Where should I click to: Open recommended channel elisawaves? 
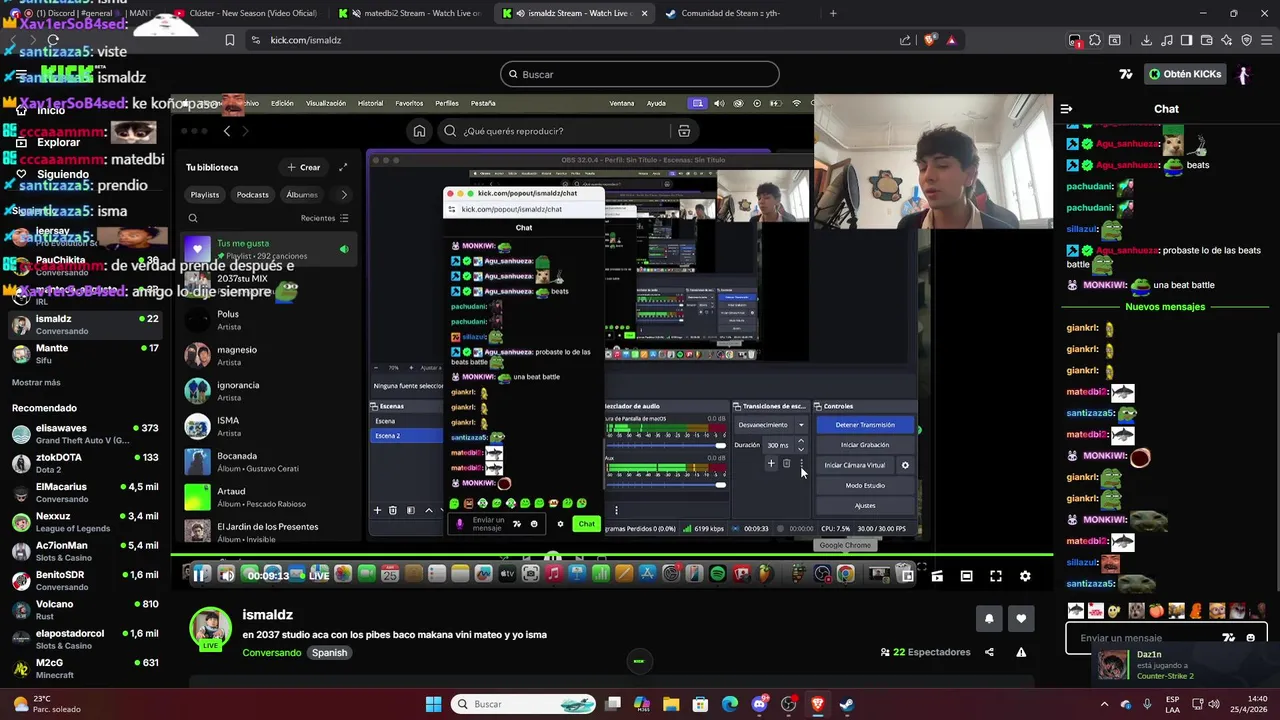pos(85,434)
